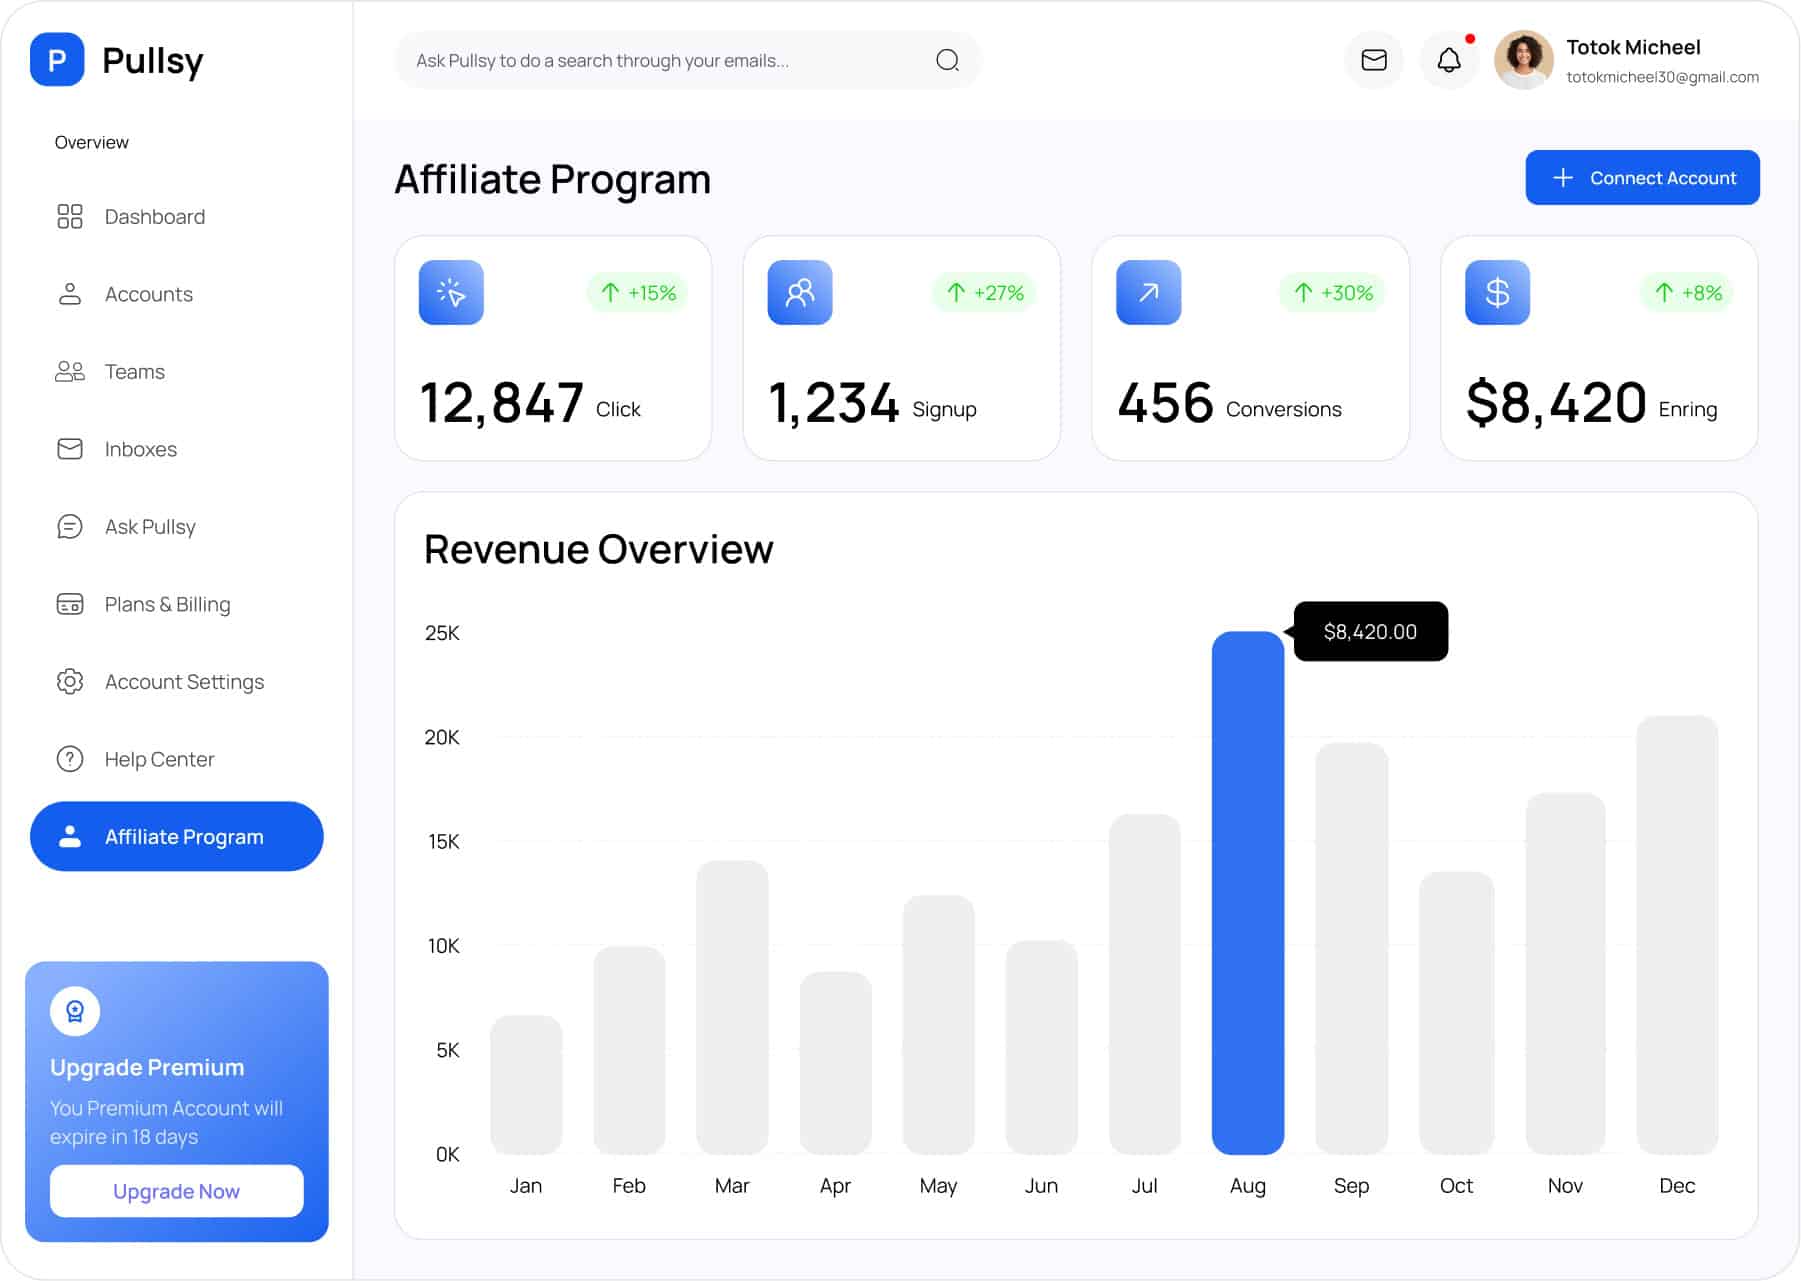Click the +30% growth badge

(1333, 293)
